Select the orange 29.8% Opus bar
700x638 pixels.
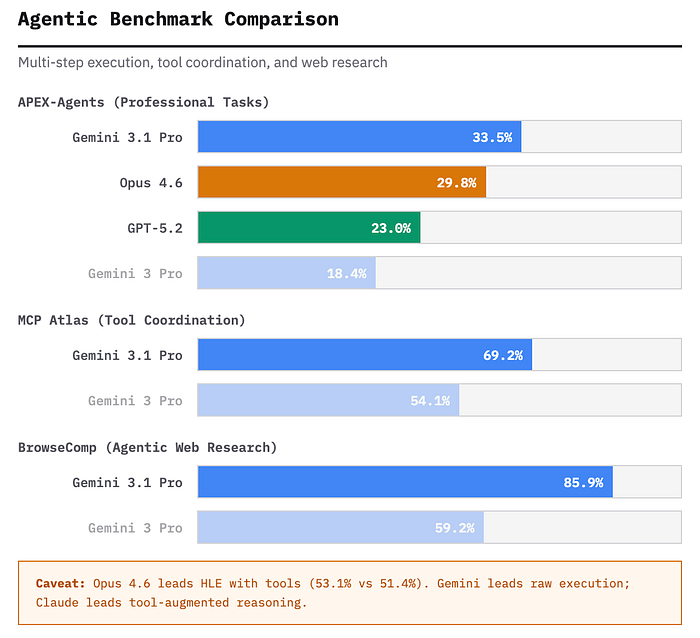tap(341, 182)
